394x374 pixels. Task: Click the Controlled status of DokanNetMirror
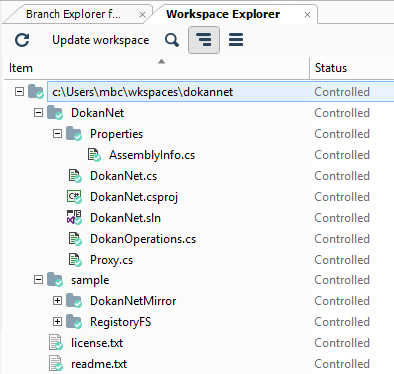[x=342, y=301]
